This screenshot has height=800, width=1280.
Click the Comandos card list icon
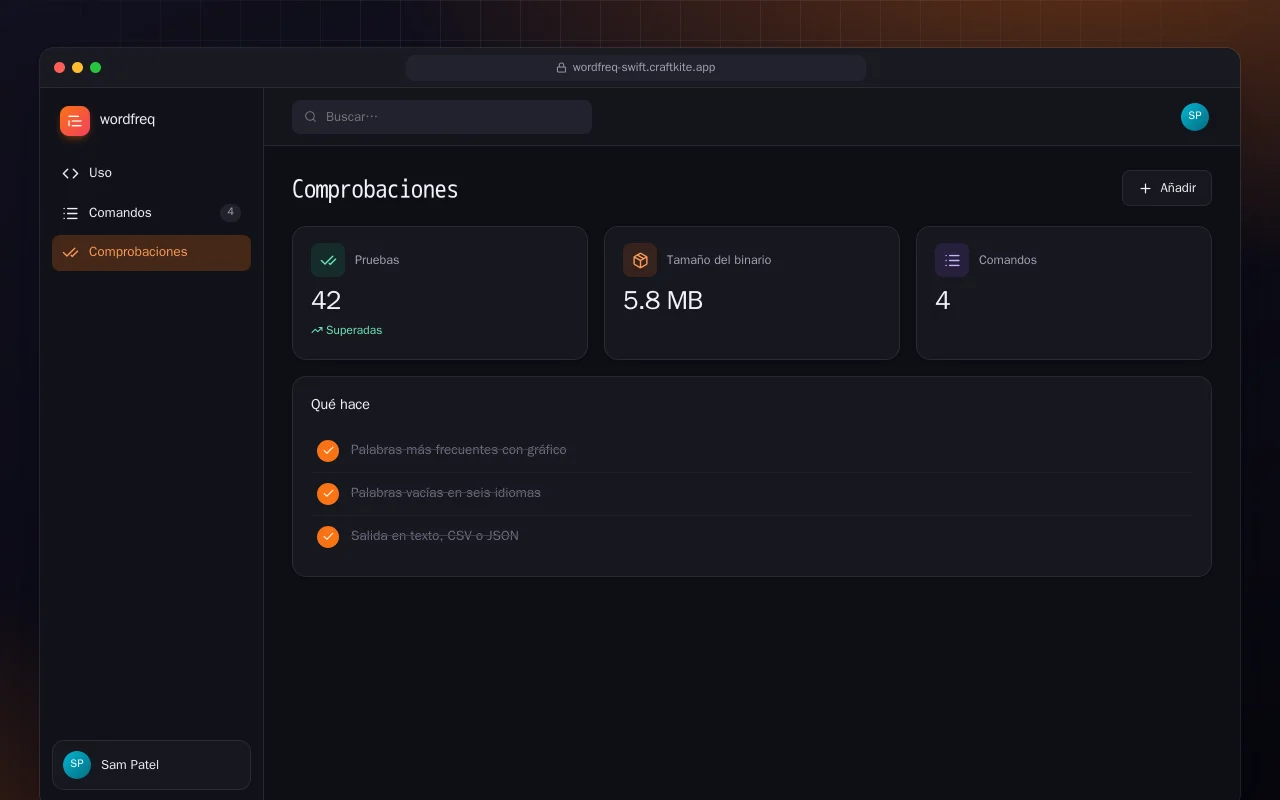pyautogui.click(x=952, y=260)
